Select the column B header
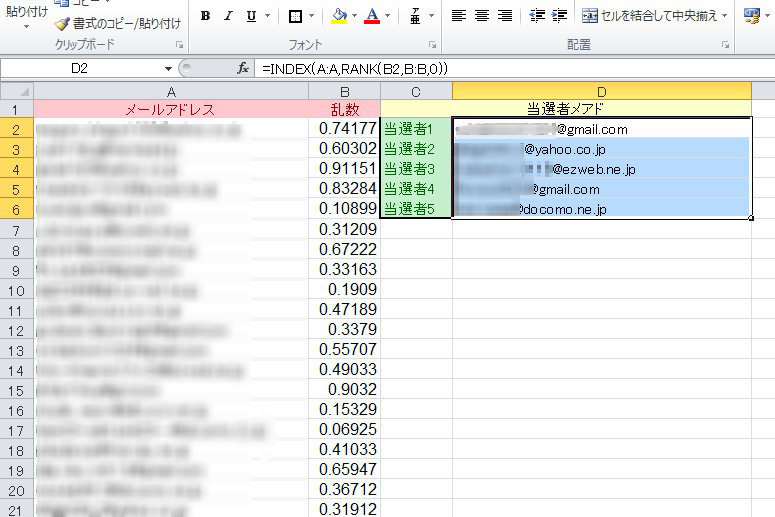The height and width of the screenshot is (517, 775). 345,91
